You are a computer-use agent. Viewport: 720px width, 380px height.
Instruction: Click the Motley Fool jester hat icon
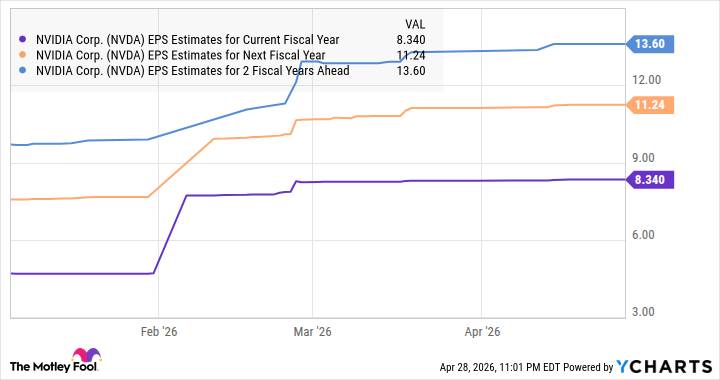86,355
